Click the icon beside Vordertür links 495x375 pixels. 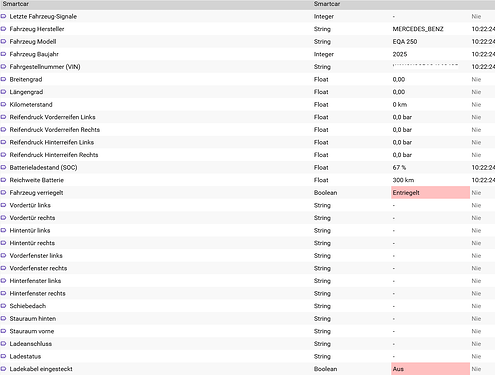(x=3, y=205)
